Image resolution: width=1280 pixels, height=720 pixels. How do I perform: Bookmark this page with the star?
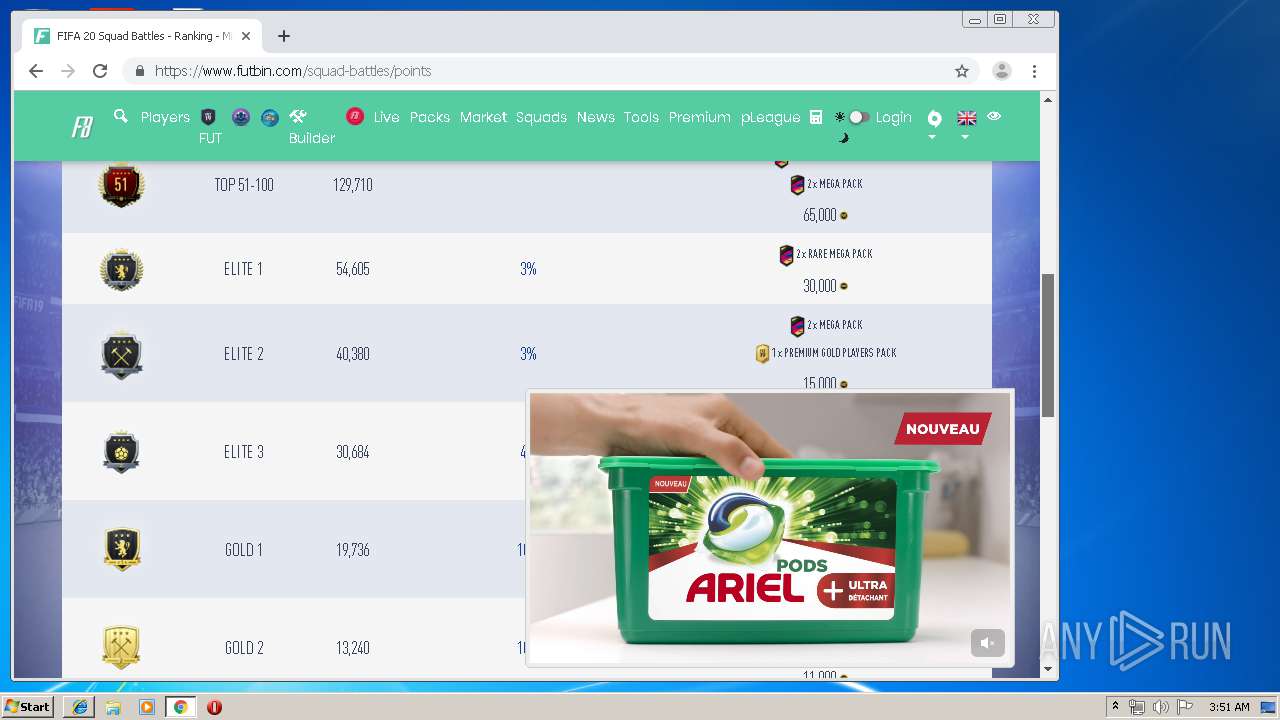tap(962, 71)
